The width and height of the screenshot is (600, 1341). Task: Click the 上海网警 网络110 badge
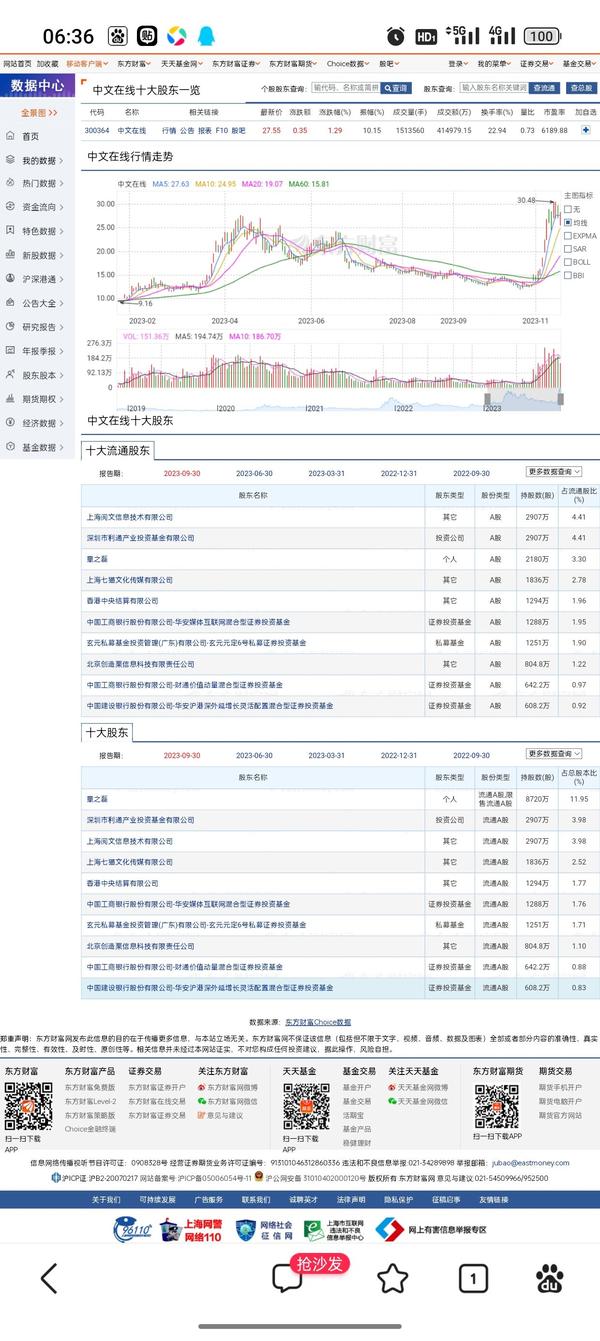click(x=191, y=1229)
